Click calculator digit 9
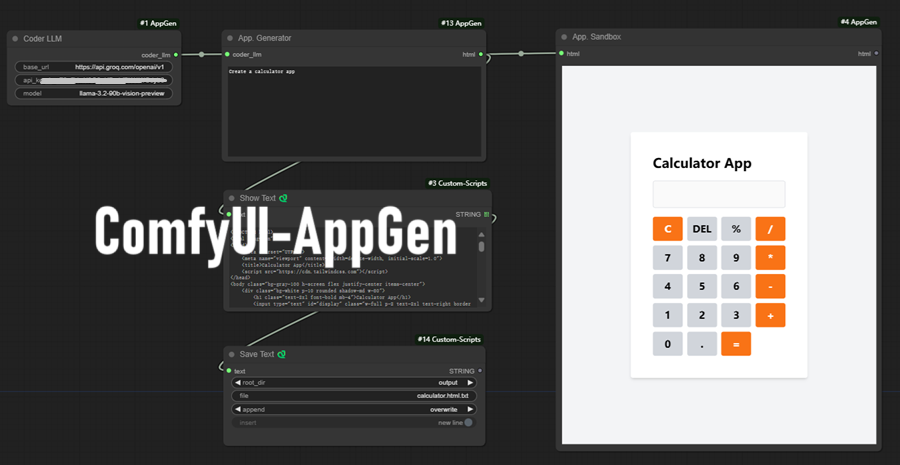Screen dimensions: 900x465 736,258
